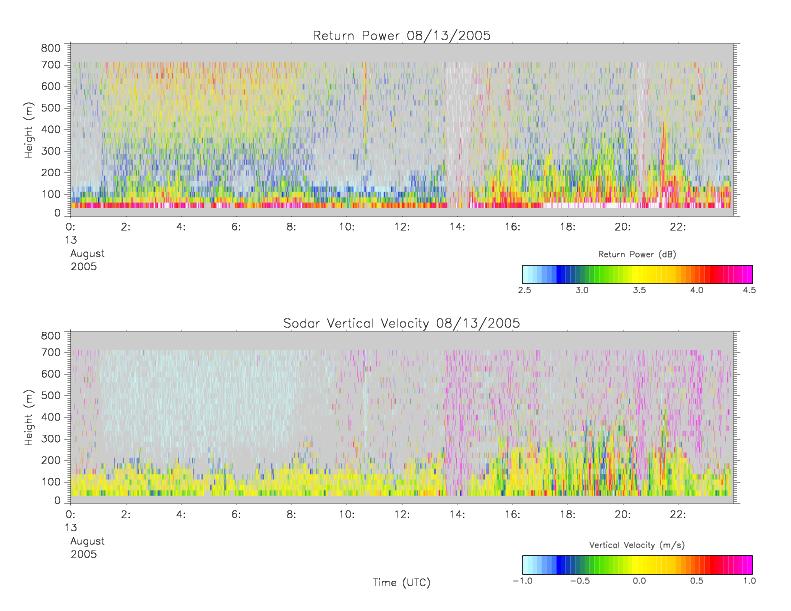Click the 300 height tick on Return Power plot

tap(50, 151)
